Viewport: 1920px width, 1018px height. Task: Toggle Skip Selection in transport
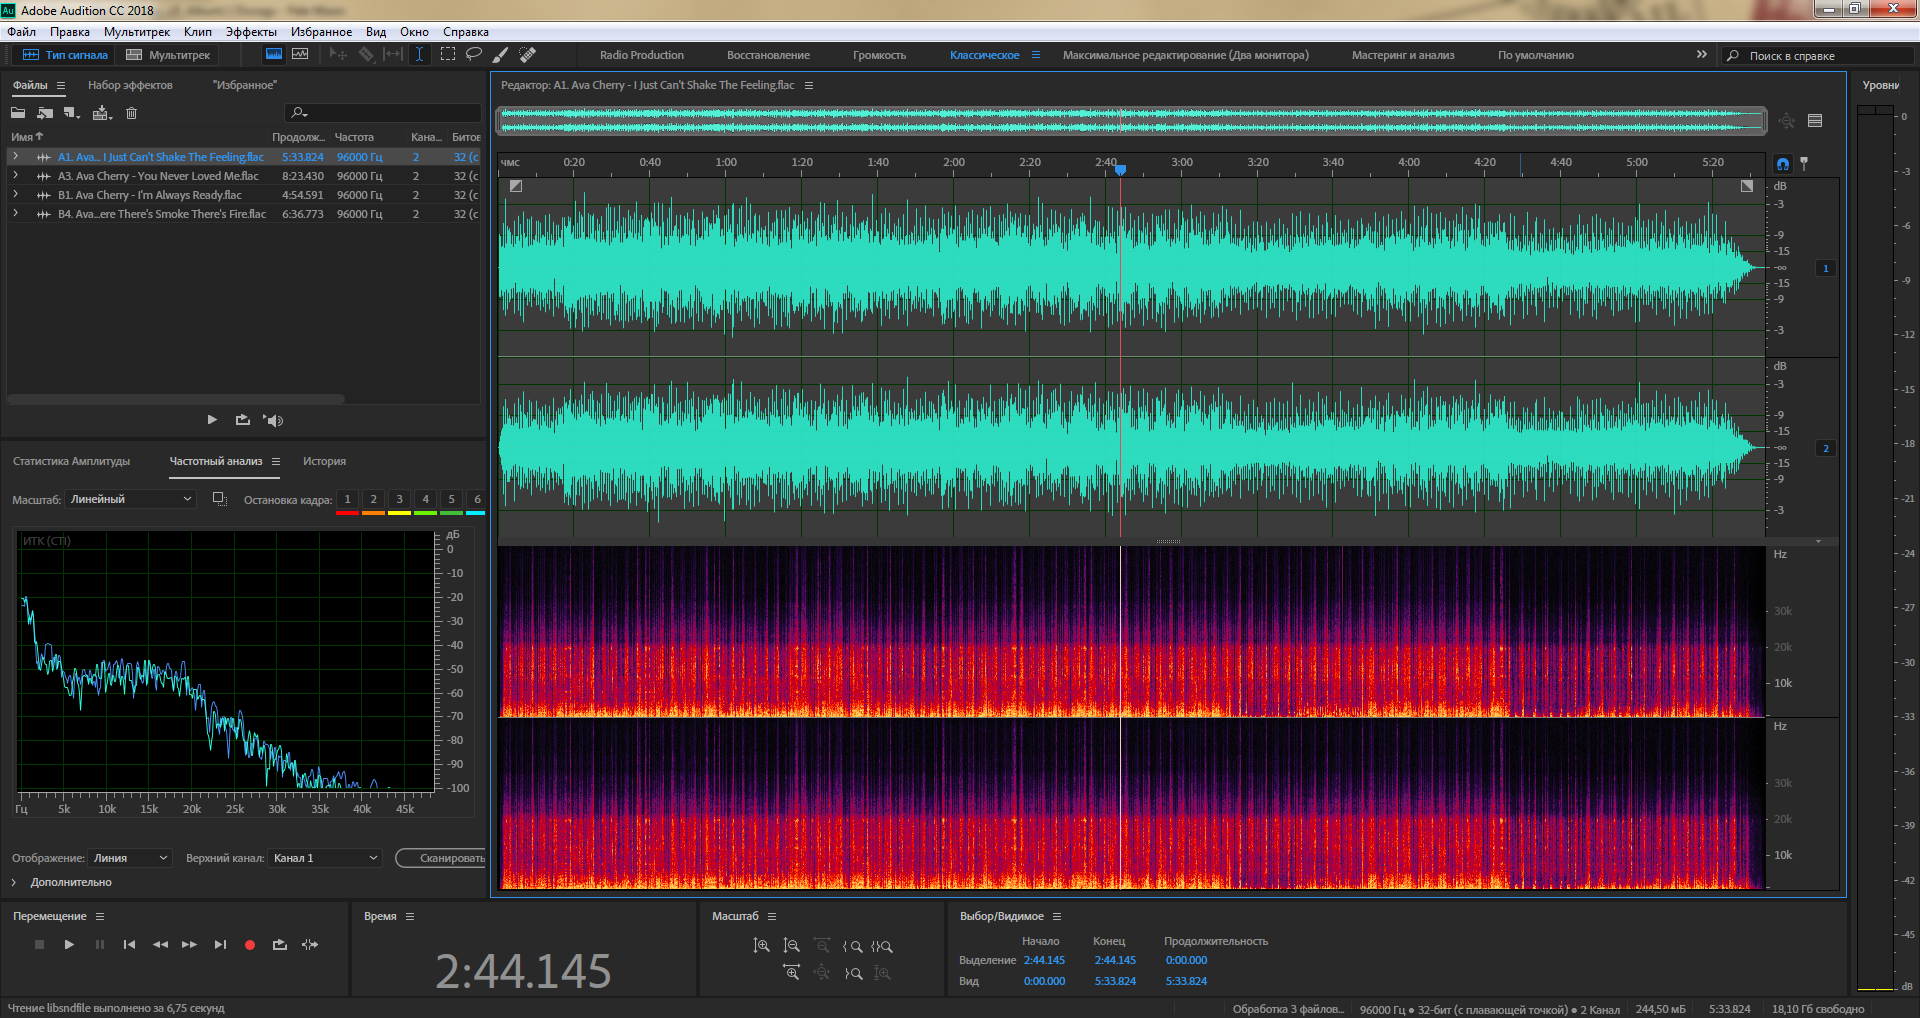(310, 944)
